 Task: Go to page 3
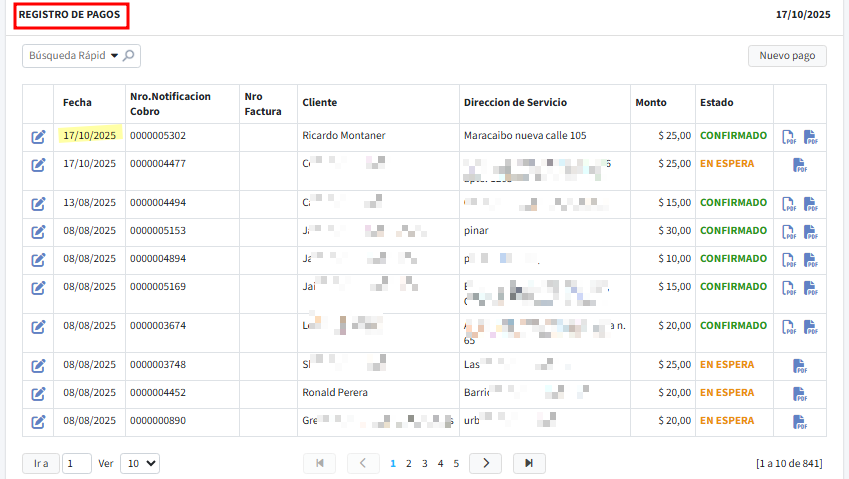click(425, 464)
